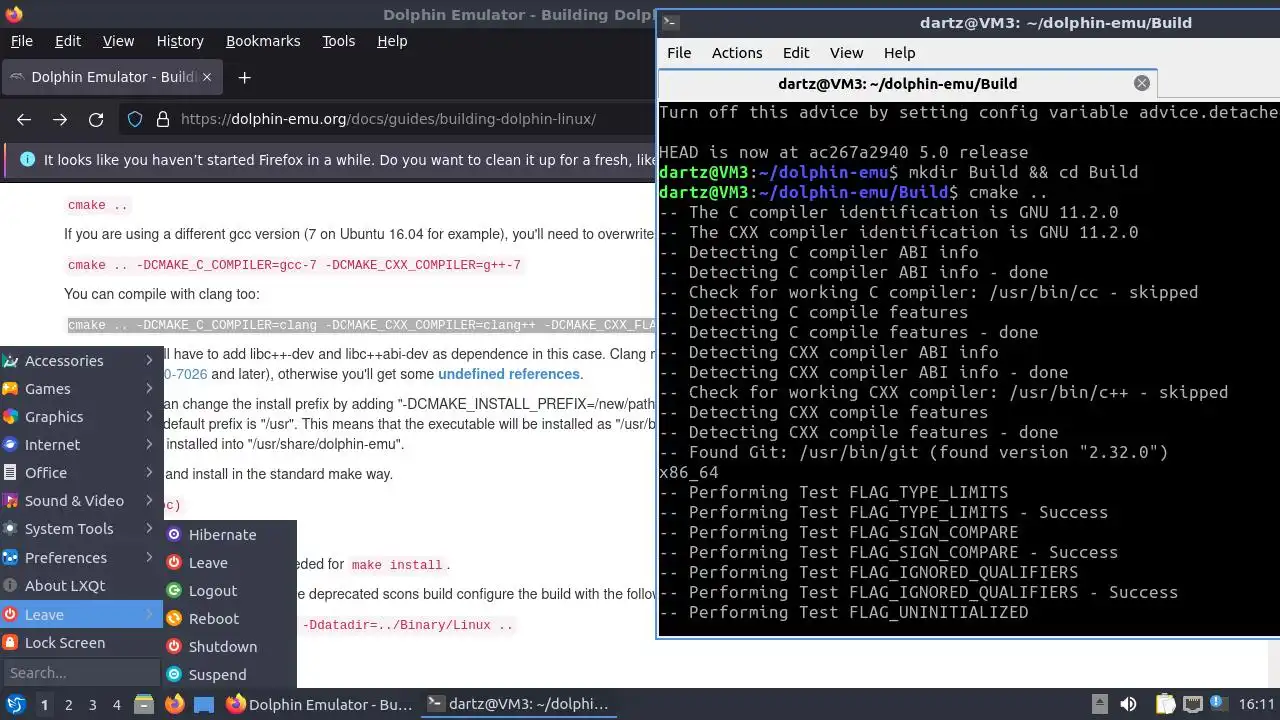1280x720 pixels.
Task: Focus the application menu Search field
Action: pyautogui.click(x=81, y=673)
